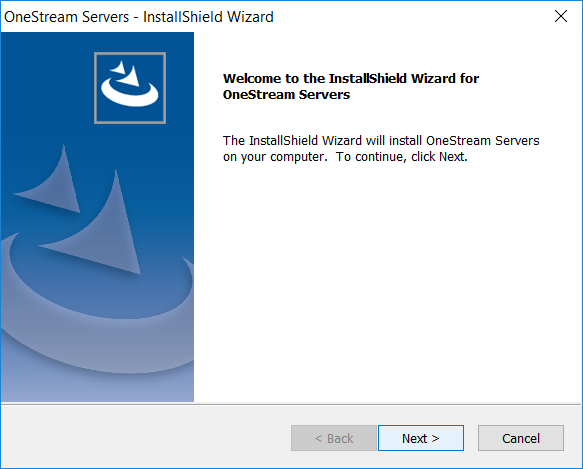Viewport: 583px width, 469px height.
Task: Click the bold Welcome heading
Action: tap(351, 86)
